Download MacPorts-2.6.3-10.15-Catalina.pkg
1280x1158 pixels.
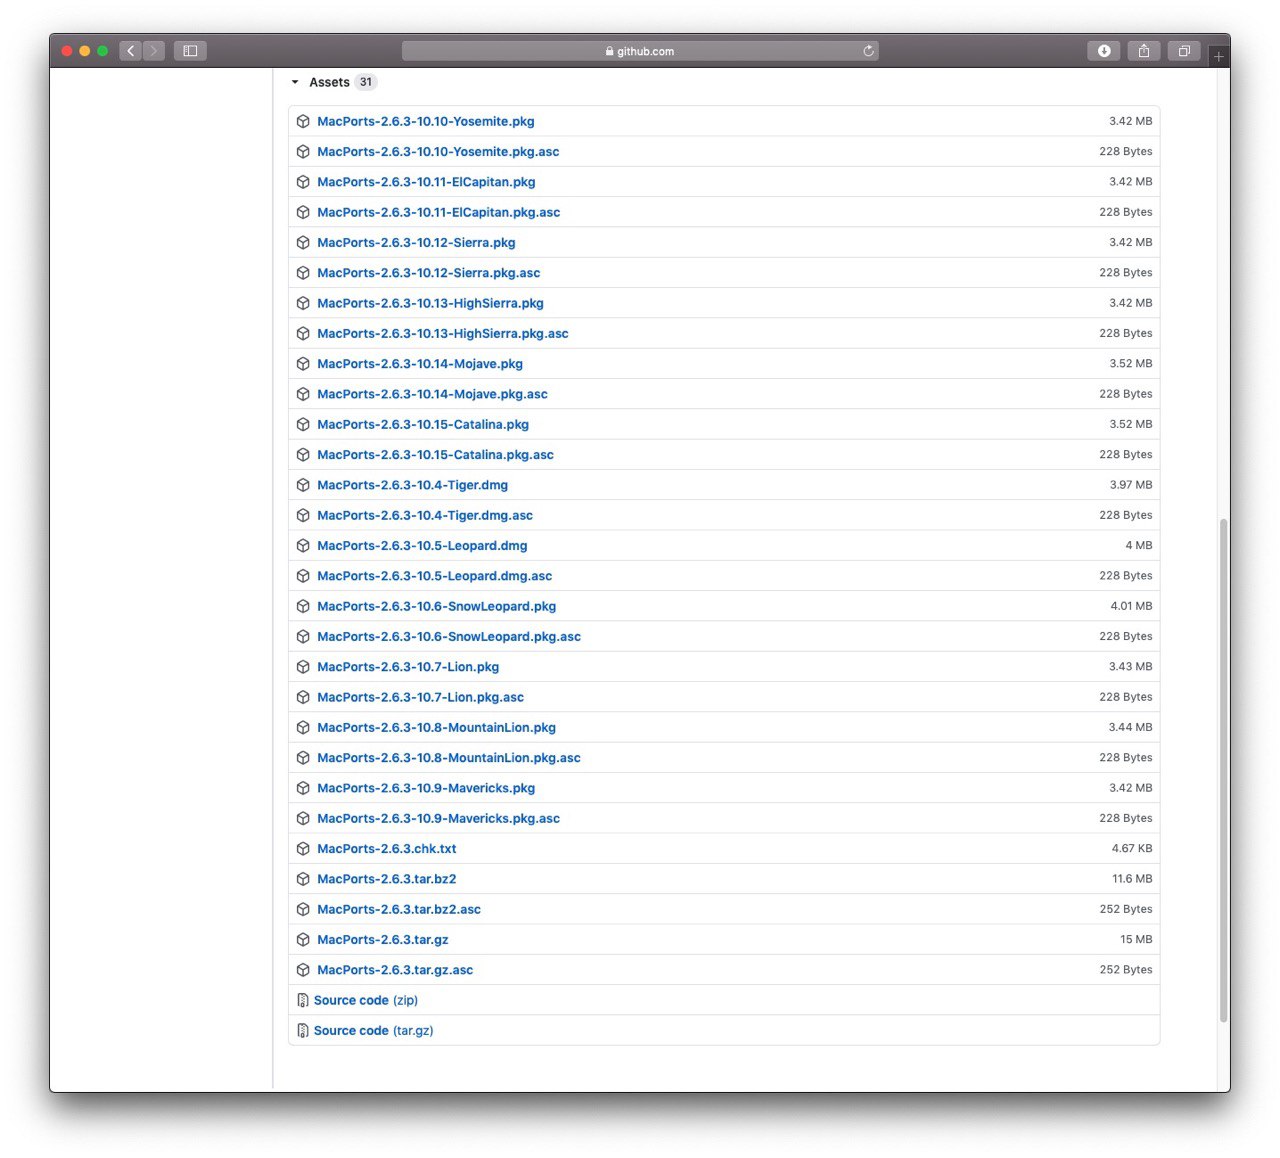point(423,425)
